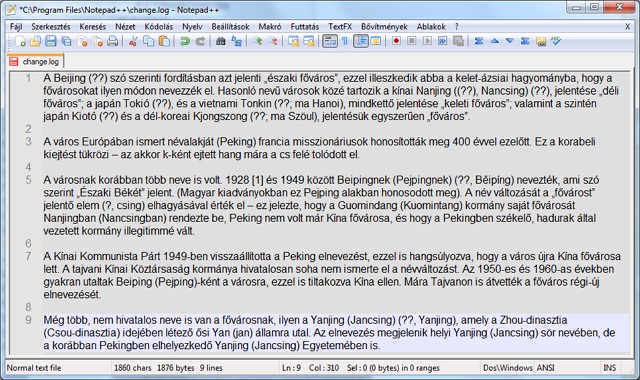This screenshot has width=640, height=380.
Task: Click the folder-with-label icon near toolbar end
Action: pos(541,41)
